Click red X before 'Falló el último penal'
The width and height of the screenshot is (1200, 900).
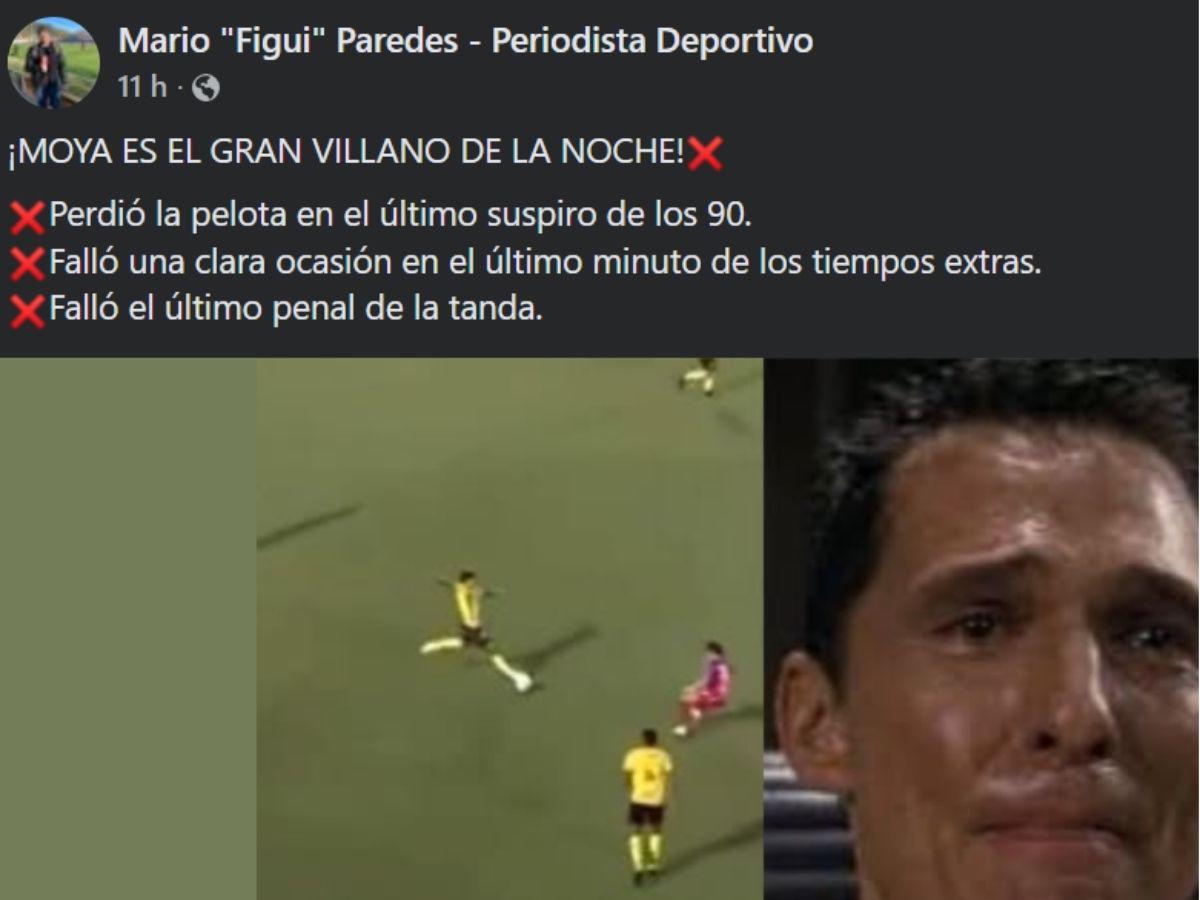(28, 312)
